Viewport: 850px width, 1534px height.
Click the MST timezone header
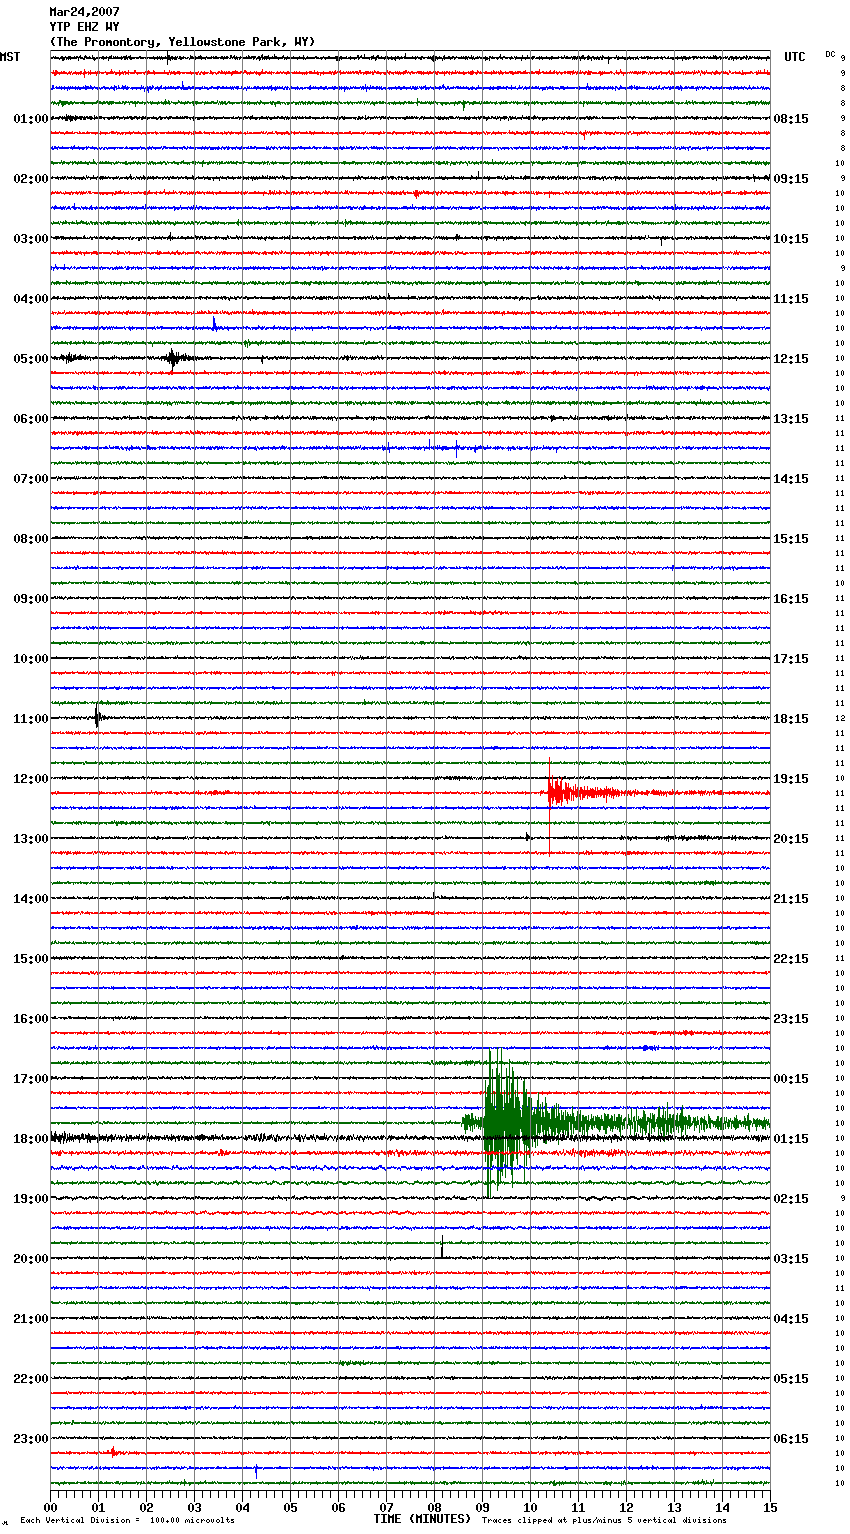tap(10, 57)
